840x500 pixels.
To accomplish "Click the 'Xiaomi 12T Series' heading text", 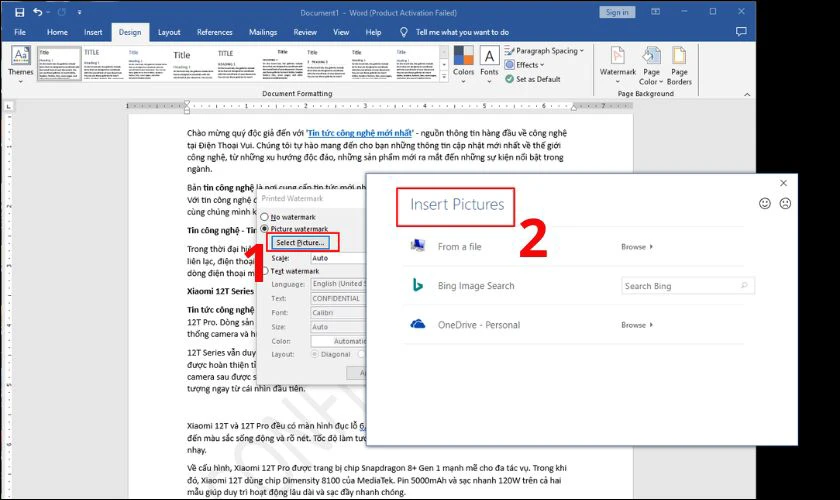I will point(221,291).
